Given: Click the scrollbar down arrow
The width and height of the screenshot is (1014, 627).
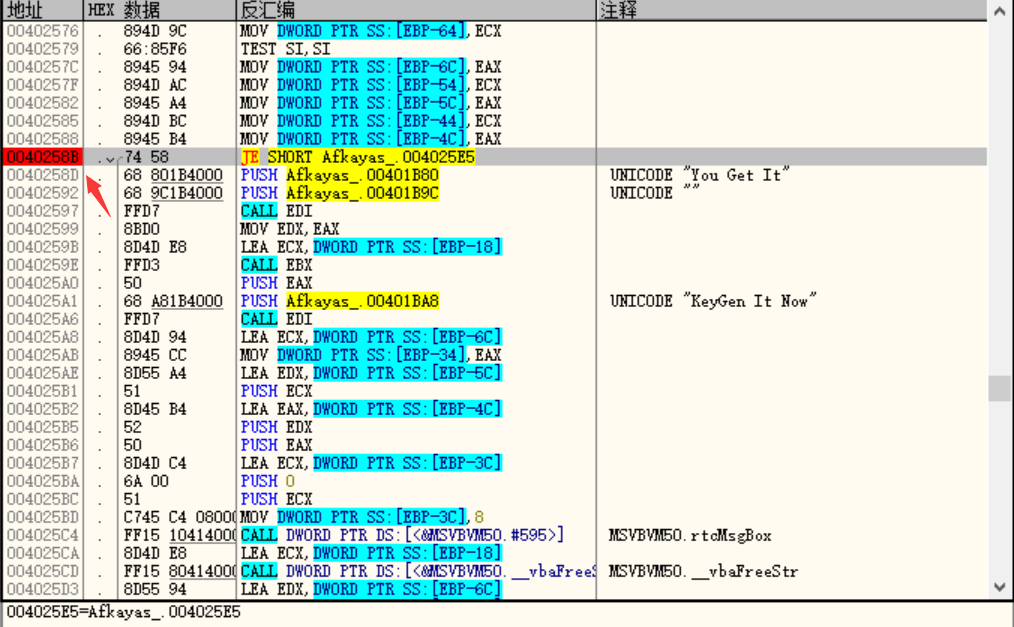Looking at the screenshot, I should click(x=999, y=587).
